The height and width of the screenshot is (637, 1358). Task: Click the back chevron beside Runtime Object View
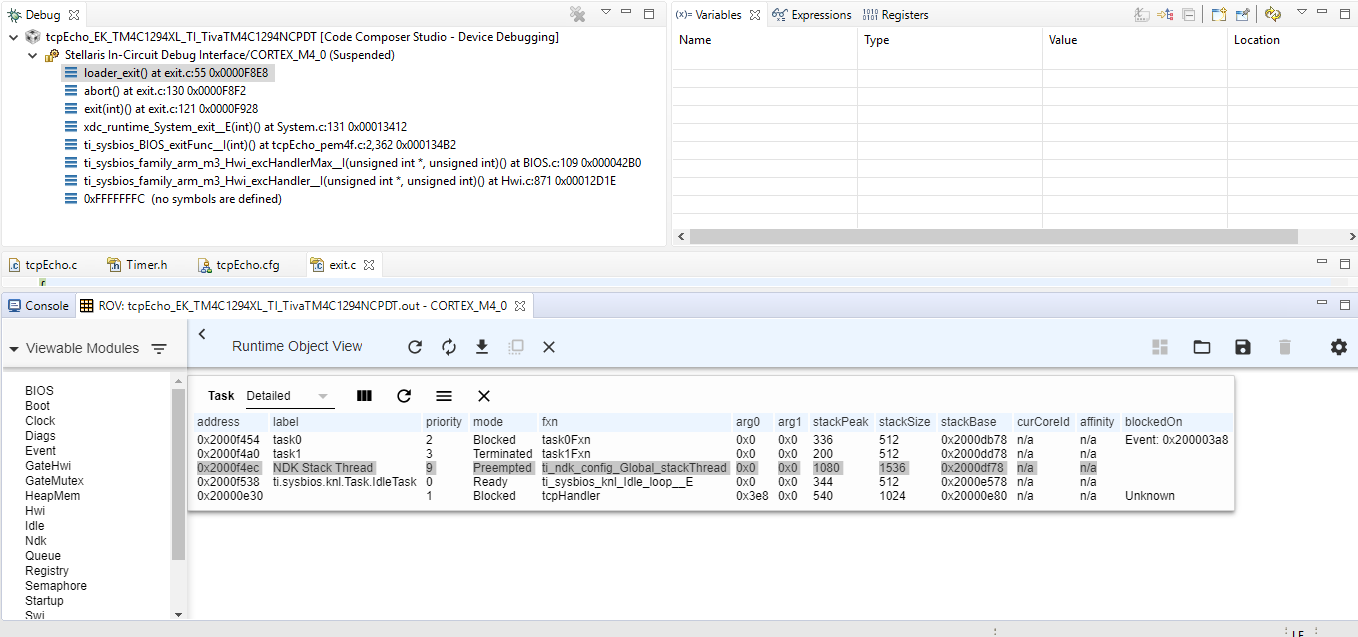[x=202, y=334]
